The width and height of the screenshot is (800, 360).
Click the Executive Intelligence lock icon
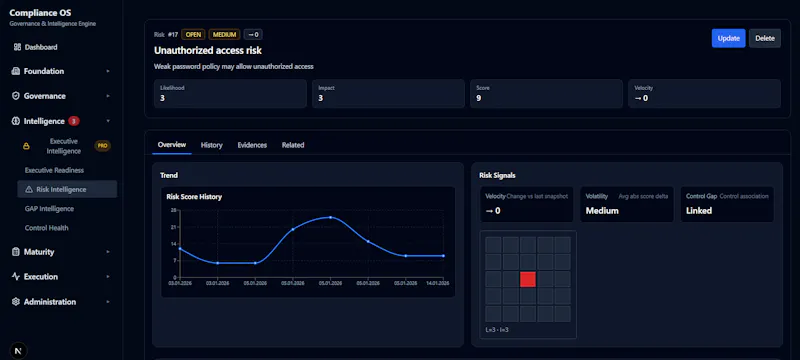[27, 146]
